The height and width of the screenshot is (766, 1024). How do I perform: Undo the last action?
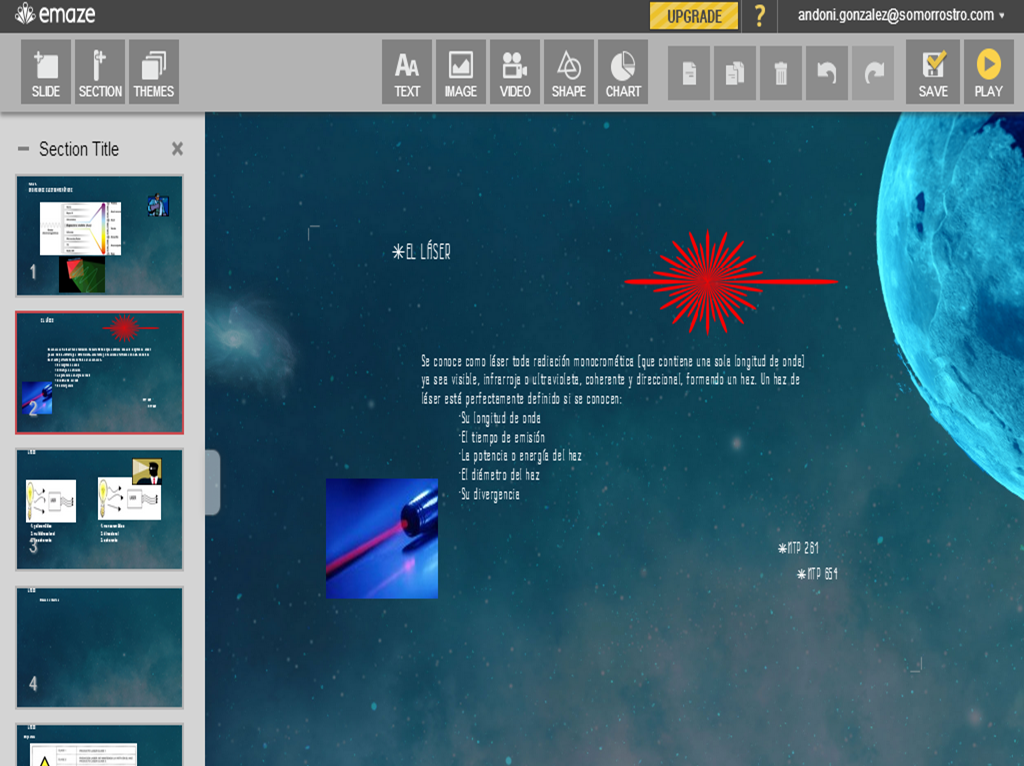click(827, 73)
